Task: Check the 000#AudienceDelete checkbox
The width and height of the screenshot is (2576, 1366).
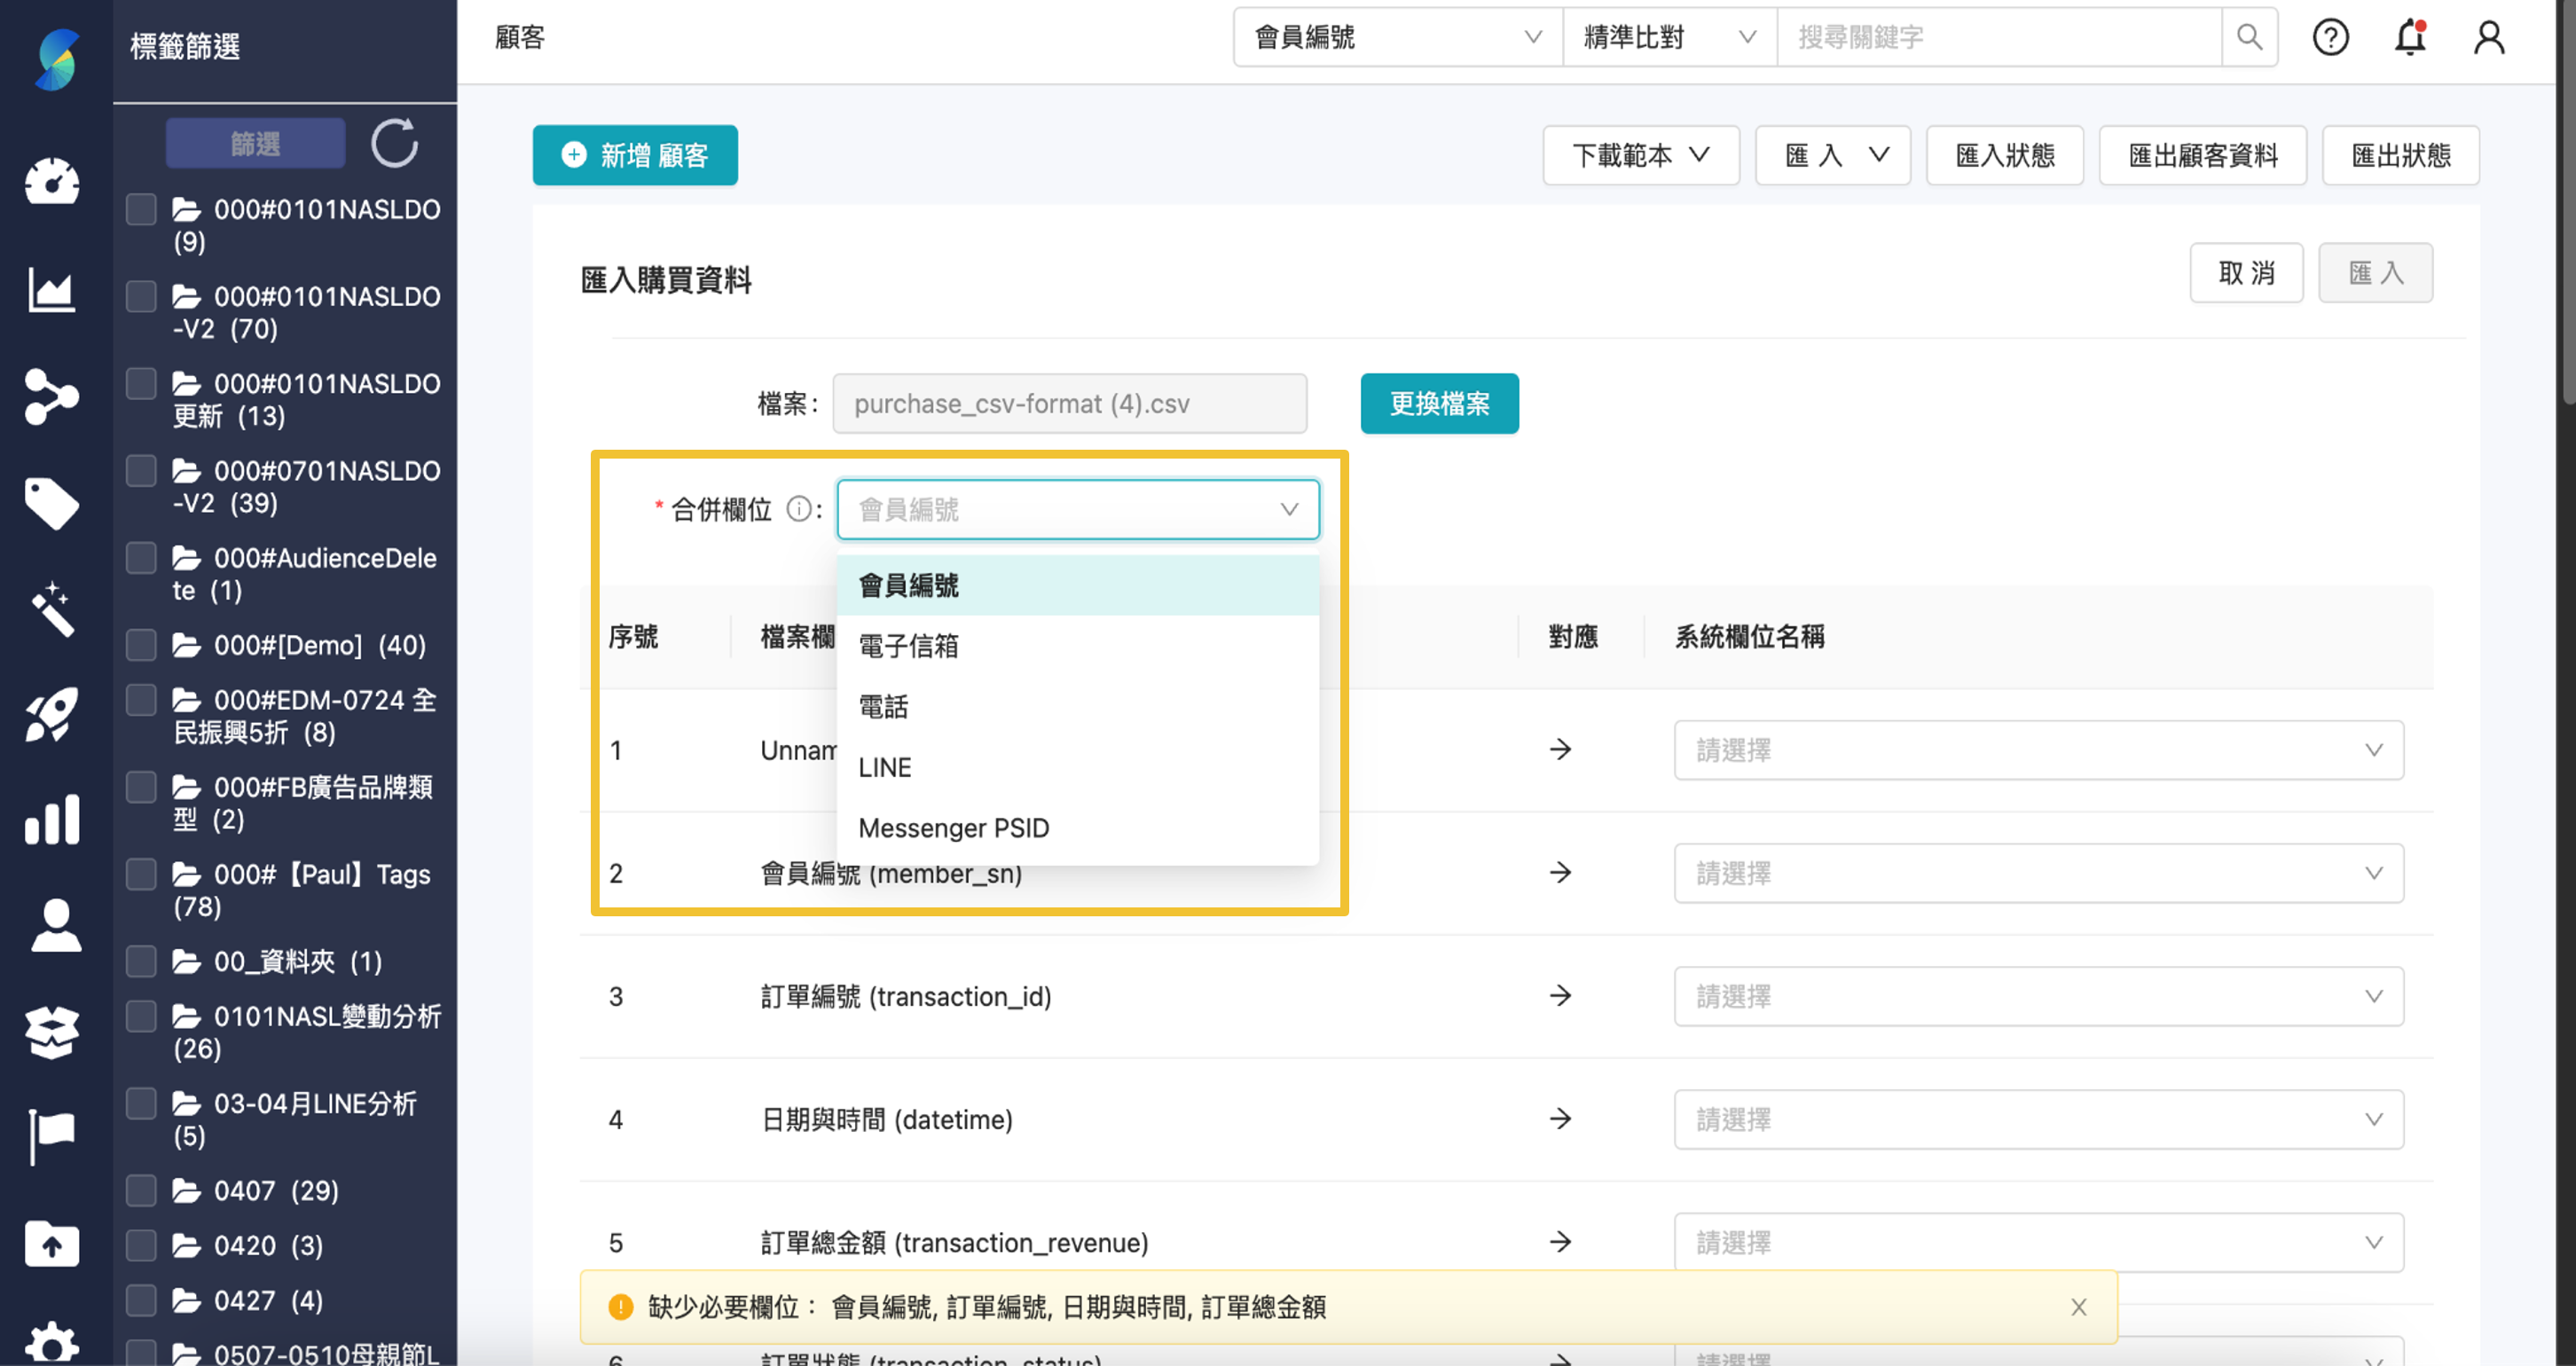Action: [x=140, y=558]
